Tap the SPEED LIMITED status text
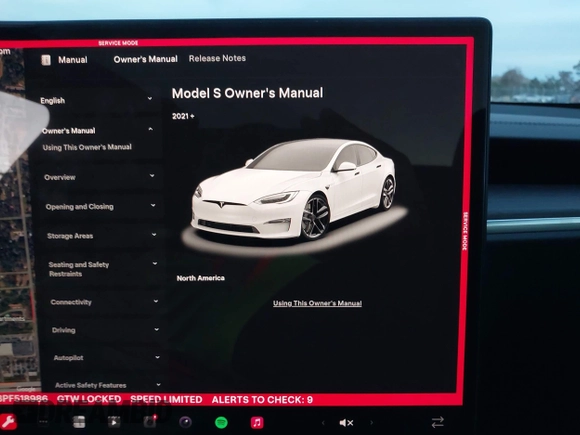 [166, 399]
